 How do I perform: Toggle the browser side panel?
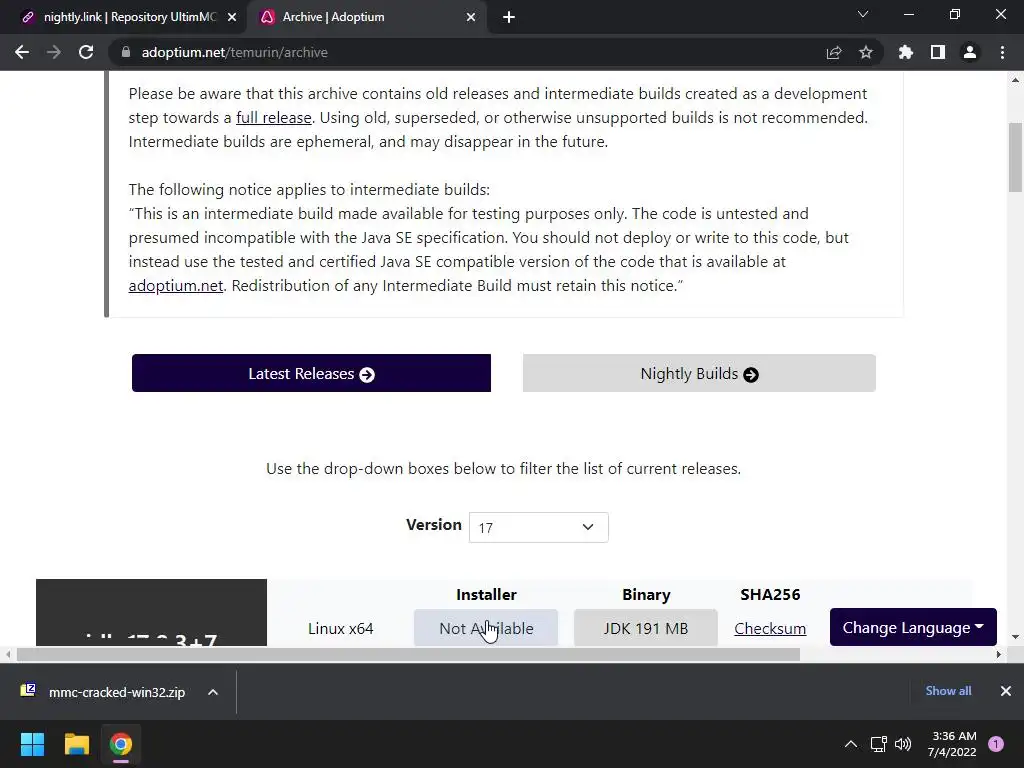[938, 52]
